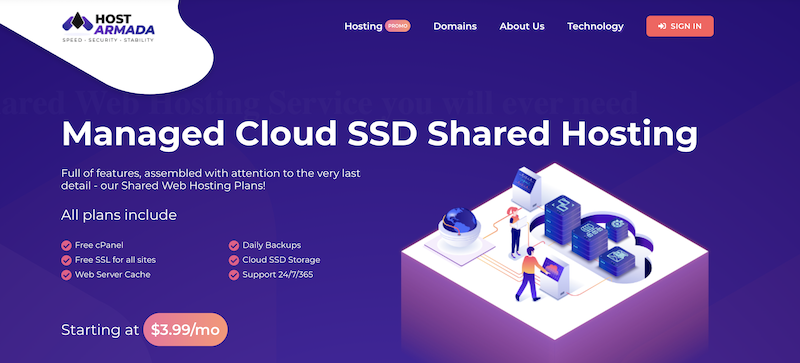Click the PROMO badge next to Hosting

397,26
